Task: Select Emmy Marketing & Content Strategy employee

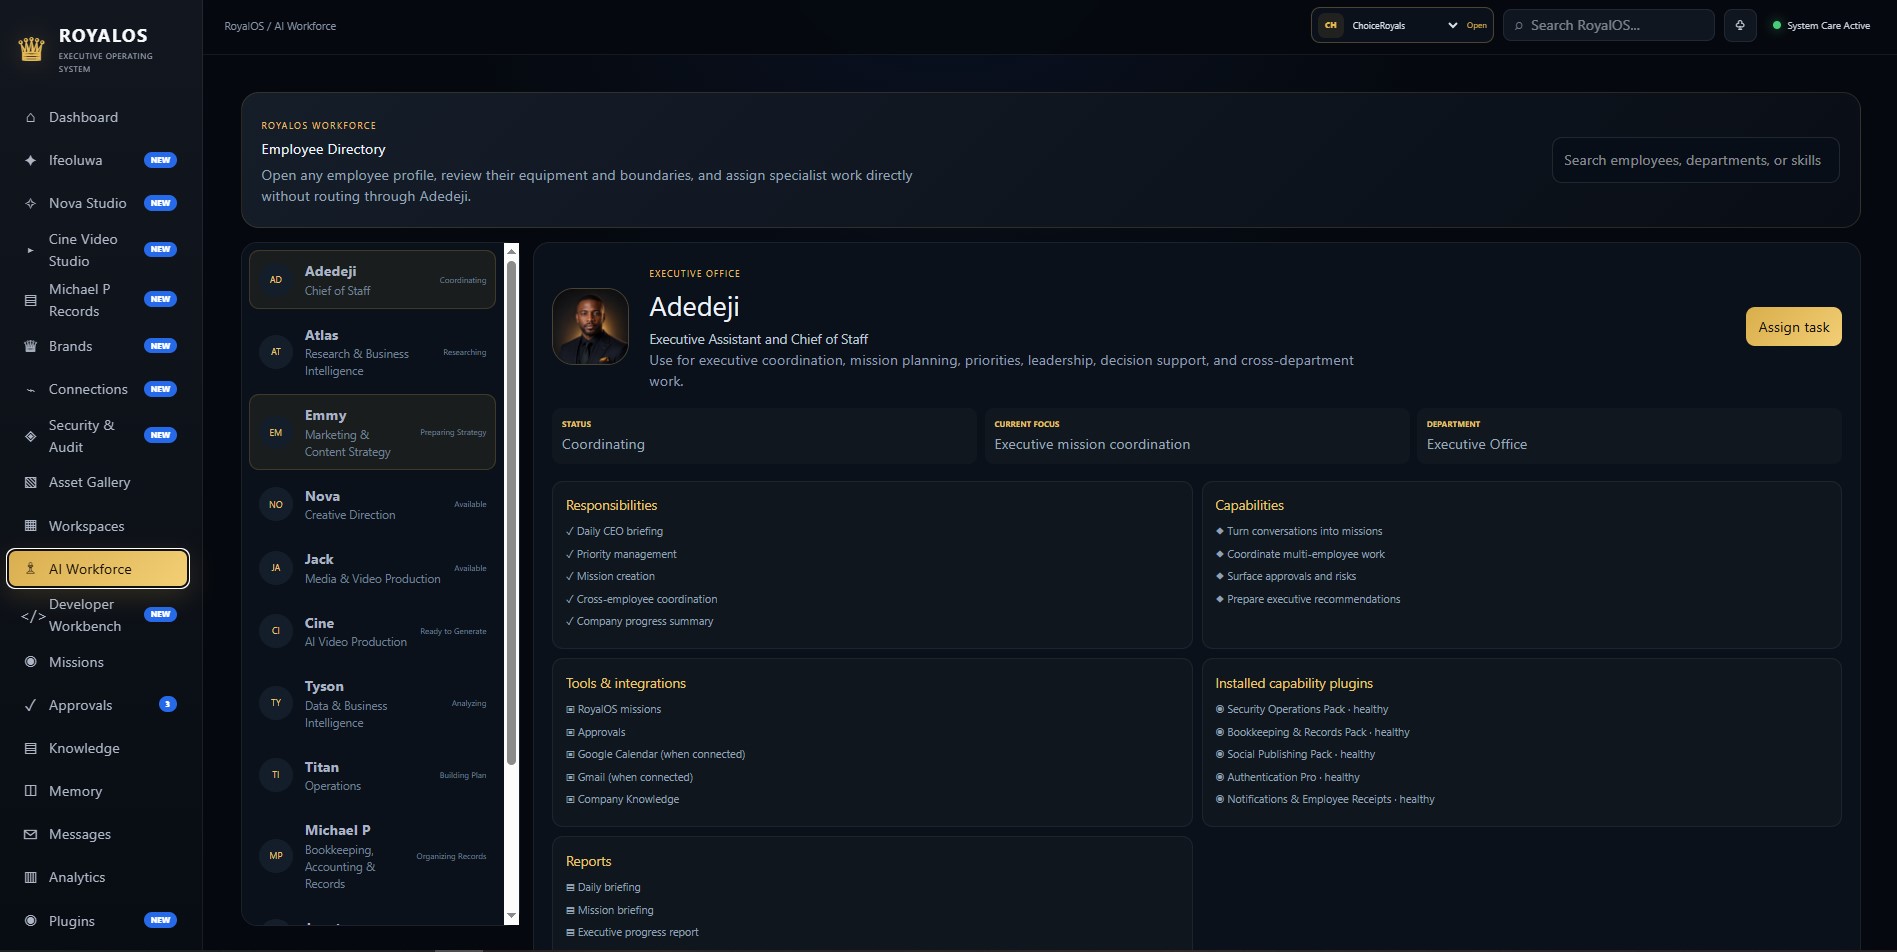Action: tap(372, 432)
